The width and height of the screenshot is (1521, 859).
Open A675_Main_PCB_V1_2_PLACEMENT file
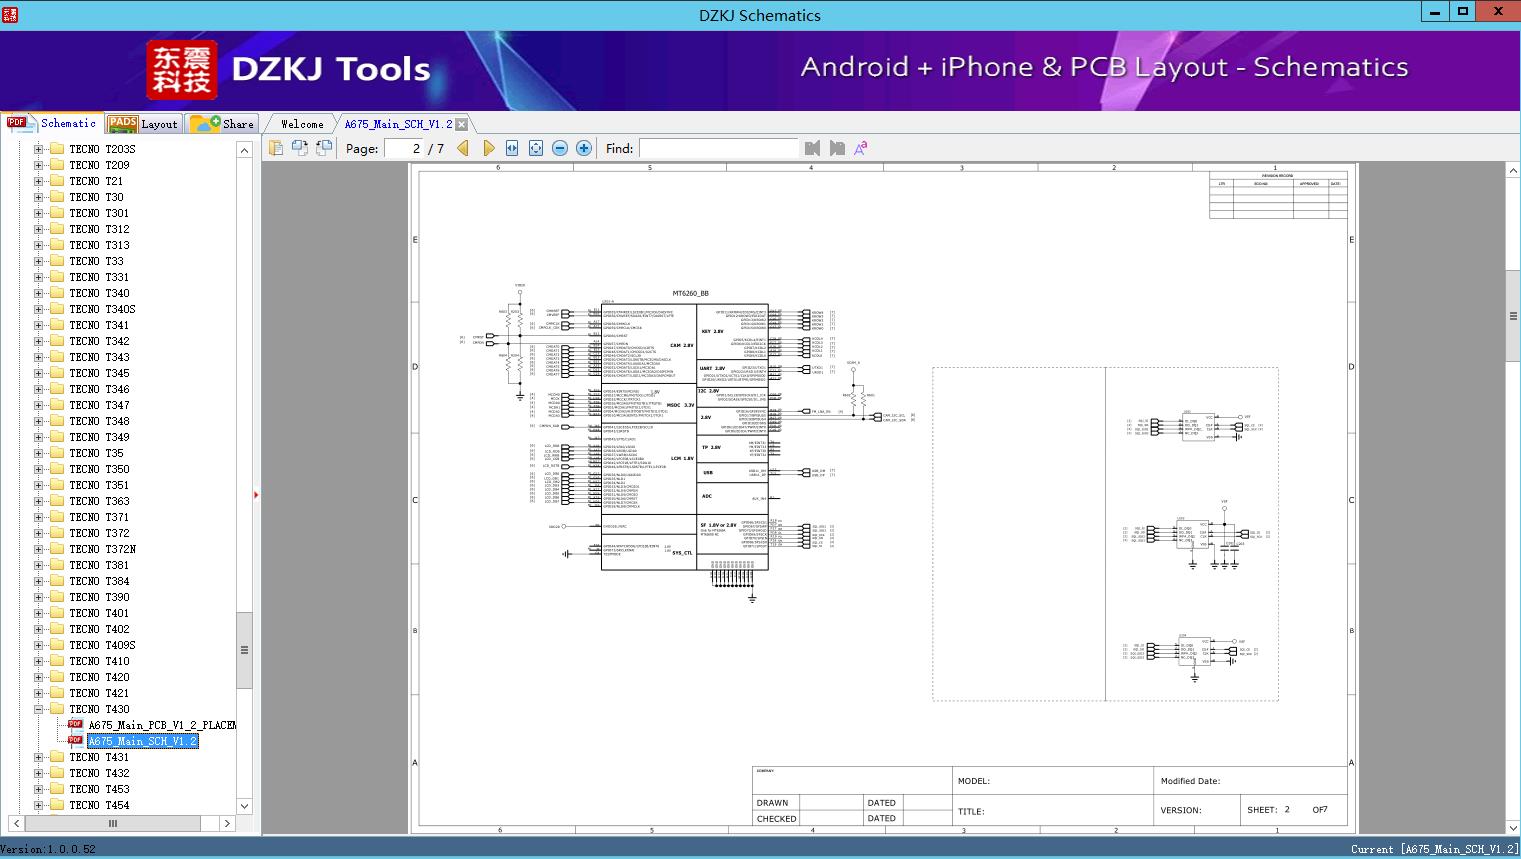[162, 725]
